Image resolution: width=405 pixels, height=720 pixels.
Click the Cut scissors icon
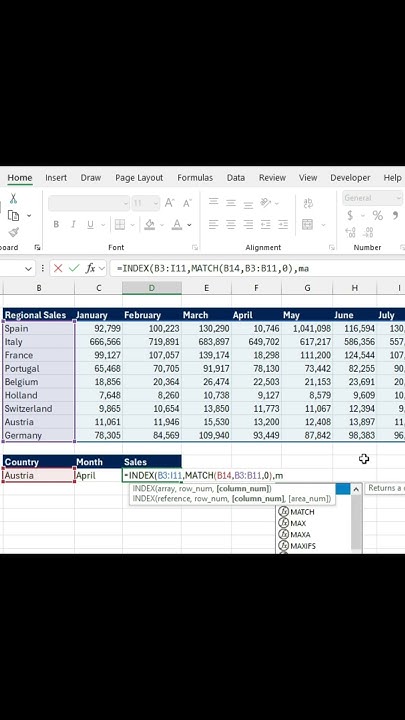[13, 199]
